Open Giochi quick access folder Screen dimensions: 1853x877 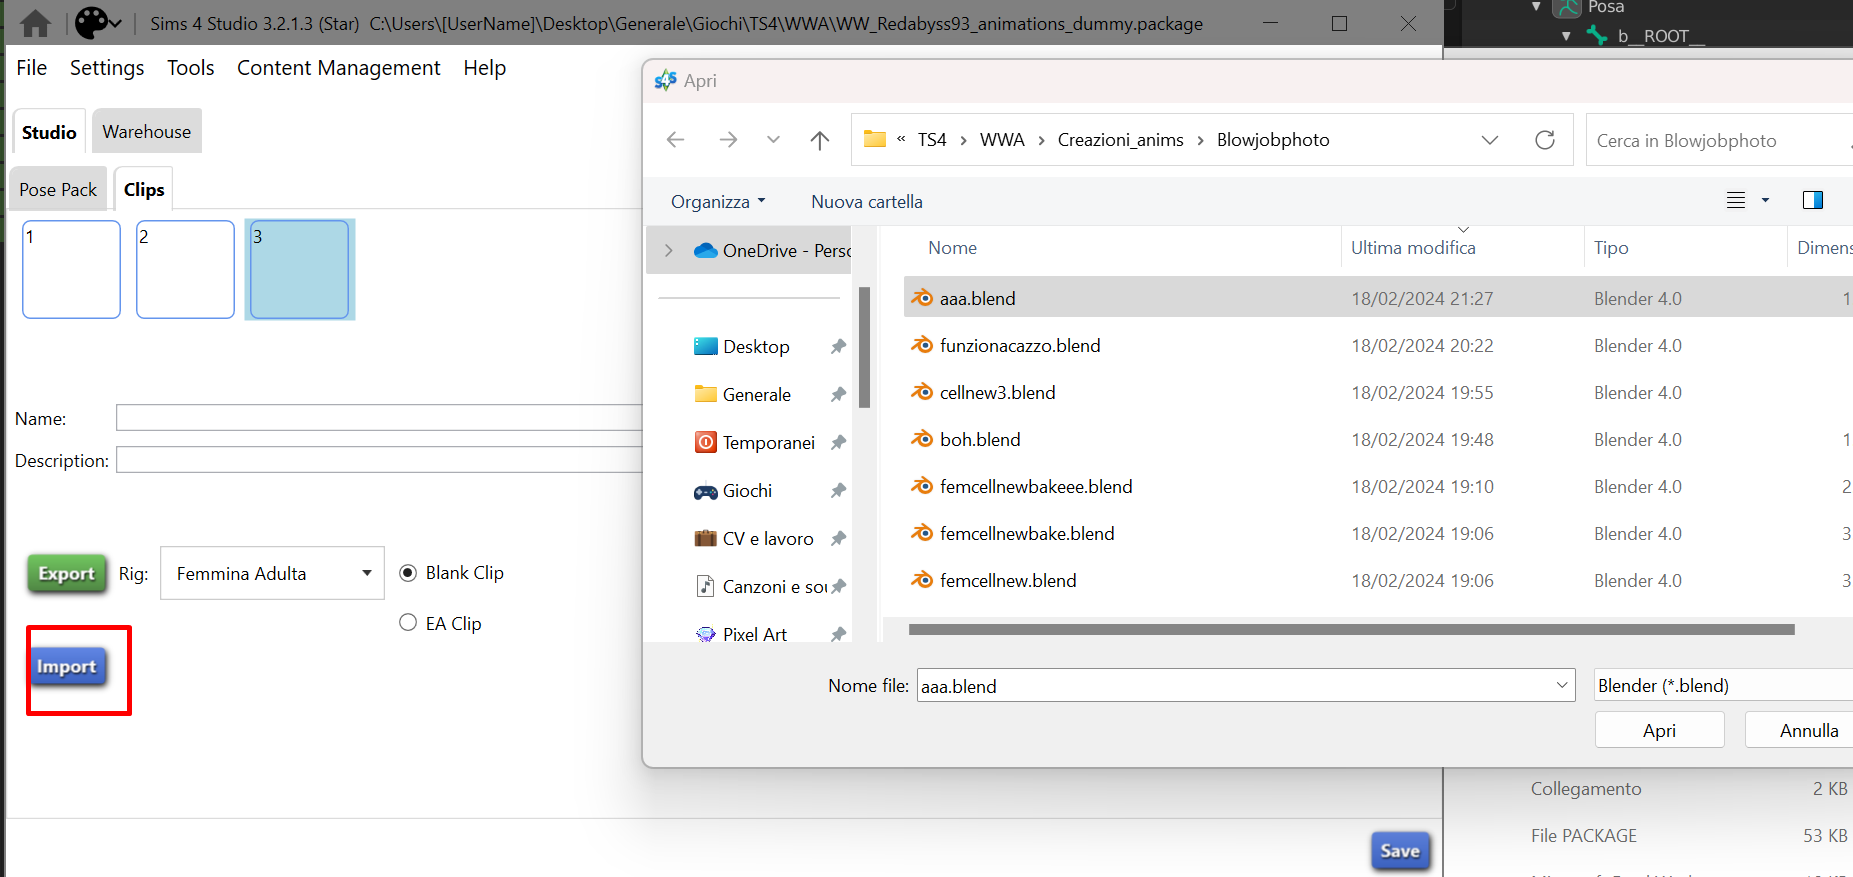(x=733, y=490)
